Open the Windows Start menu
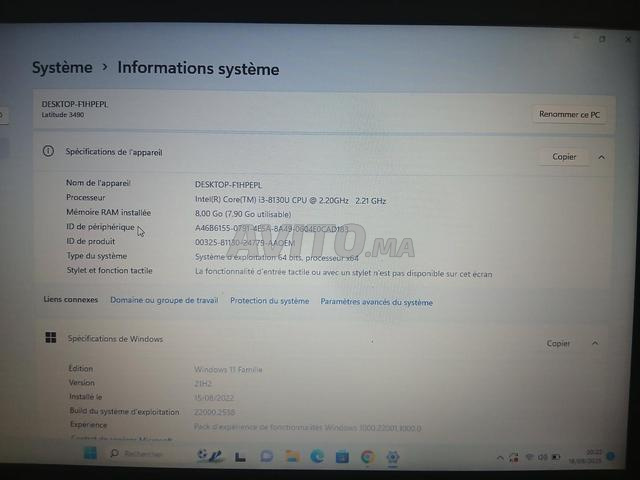This screenshot has width=640, height=480. tap(90, 453)
